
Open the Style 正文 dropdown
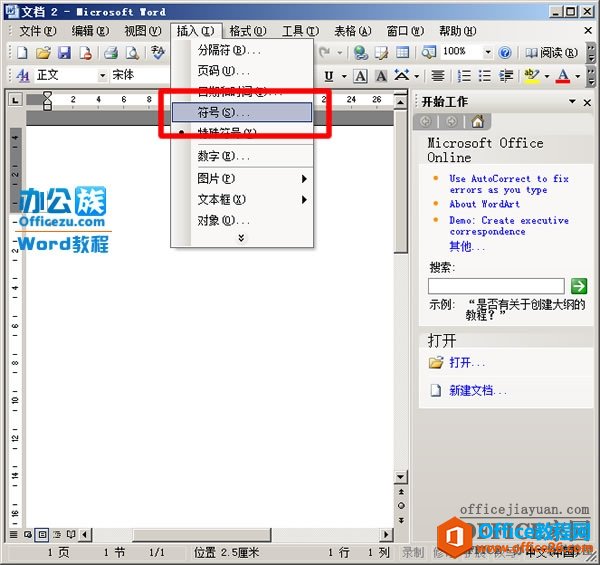point(102,75)
